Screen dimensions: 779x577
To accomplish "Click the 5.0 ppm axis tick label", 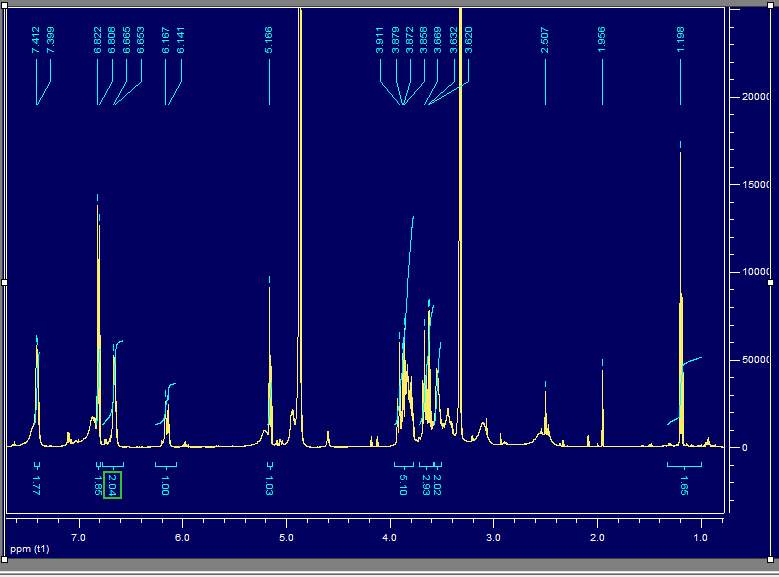I will click(x=286, y=538).
